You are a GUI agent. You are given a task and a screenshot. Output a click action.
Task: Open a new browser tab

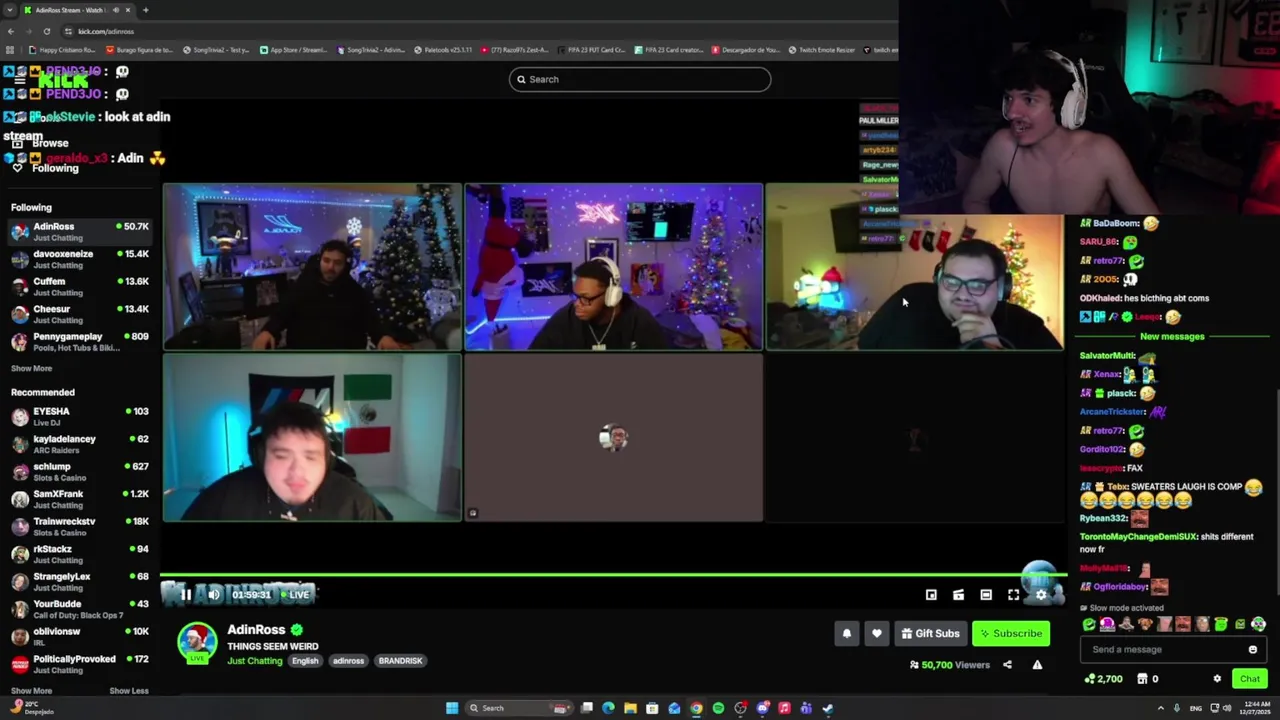point(145,10)
